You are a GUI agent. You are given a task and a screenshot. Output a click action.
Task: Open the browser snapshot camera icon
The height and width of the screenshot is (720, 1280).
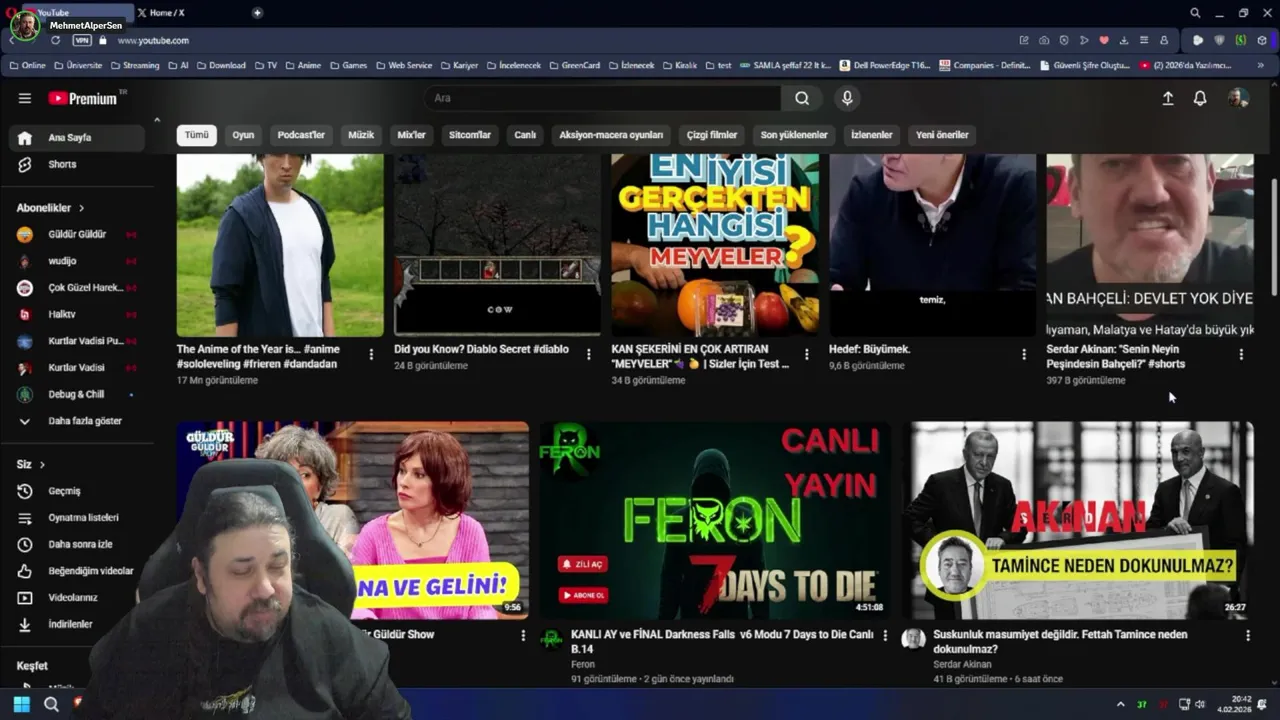tap(1044, 40)
